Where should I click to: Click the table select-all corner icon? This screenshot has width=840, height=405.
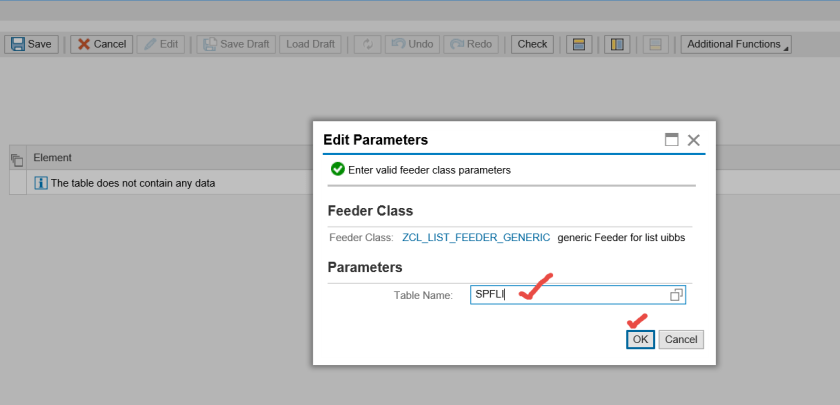pyautogui.click(x=17, y=158)
